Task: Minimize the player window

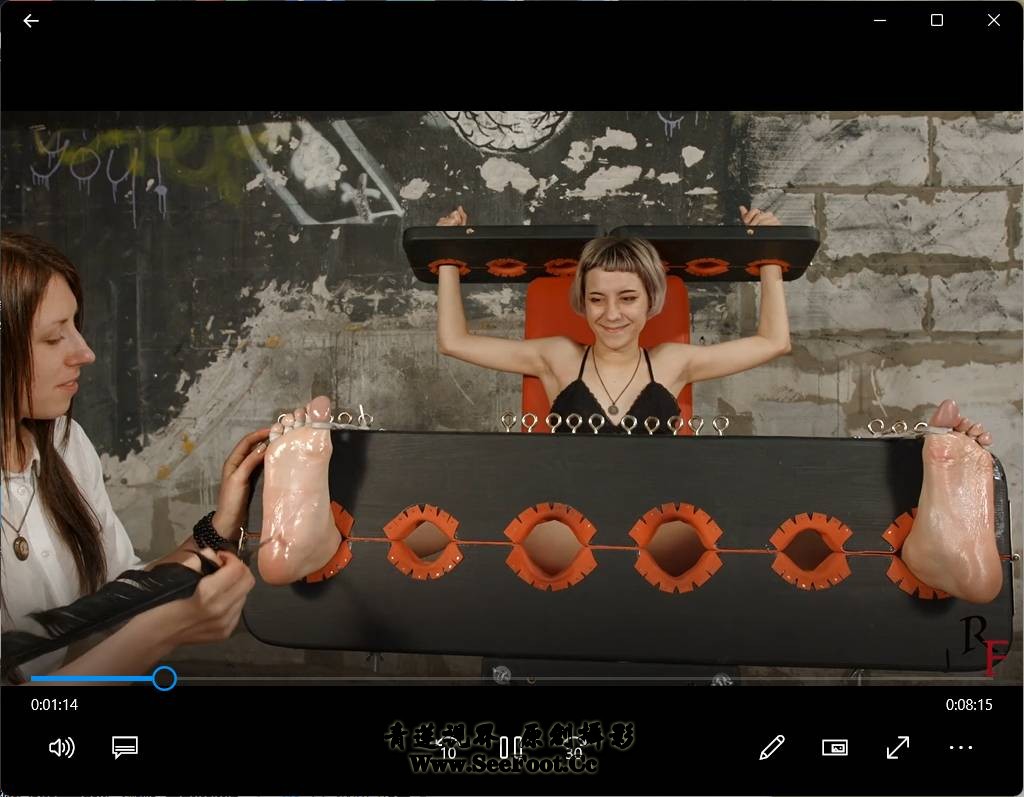Action: coord(880,20)
